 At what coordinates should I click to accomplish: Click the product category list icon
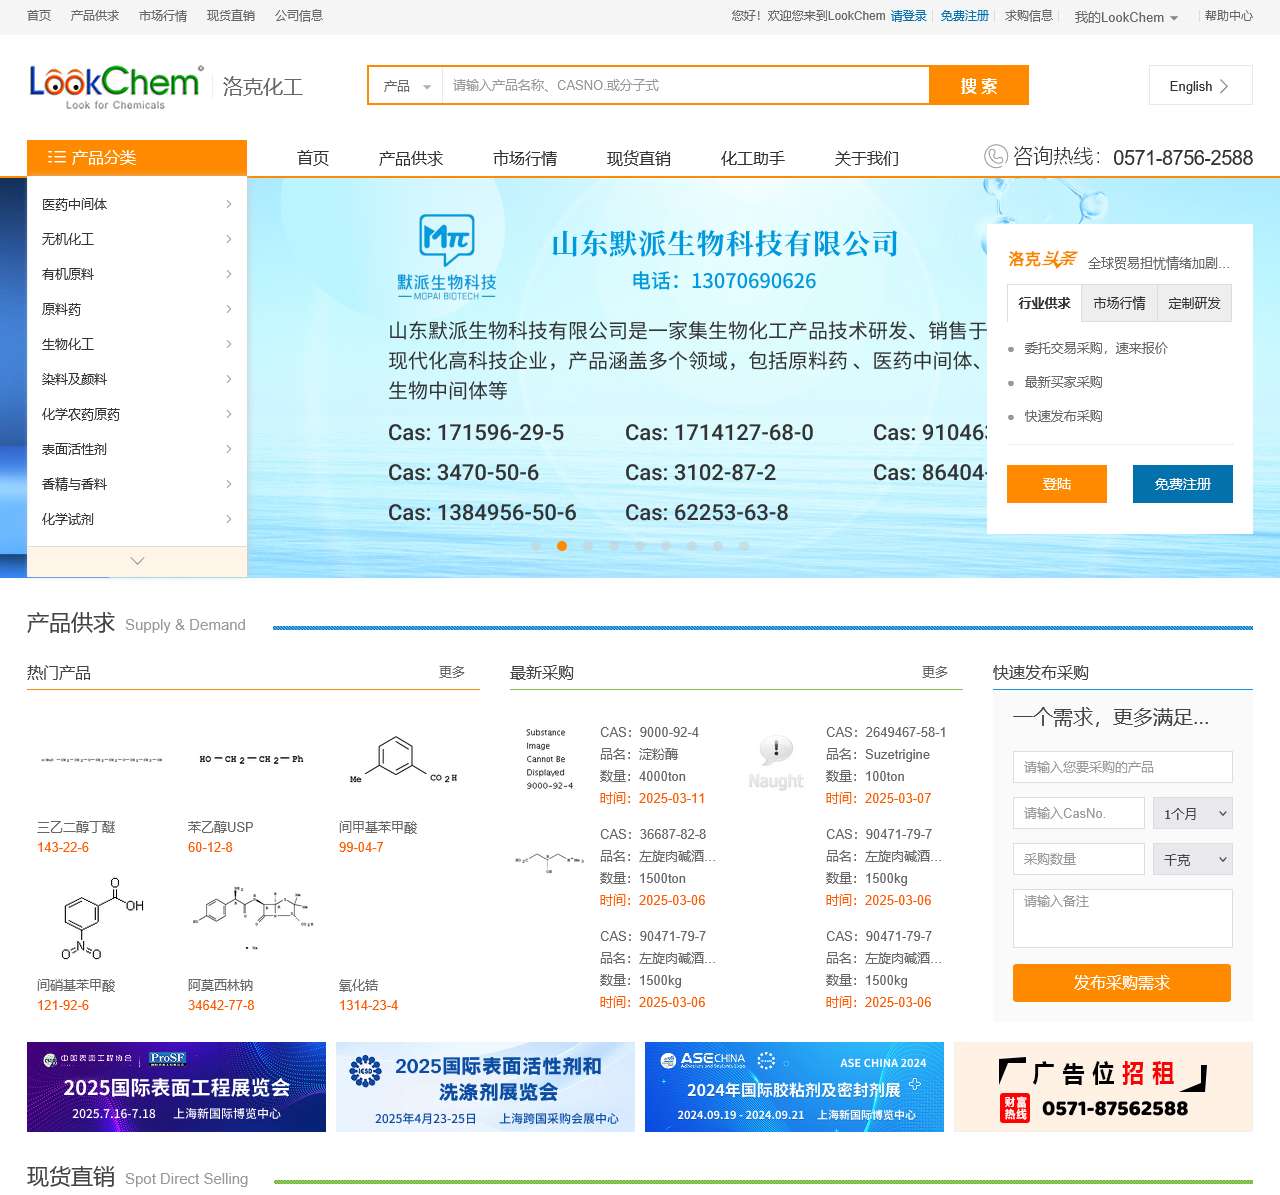(x=57, y=157)
